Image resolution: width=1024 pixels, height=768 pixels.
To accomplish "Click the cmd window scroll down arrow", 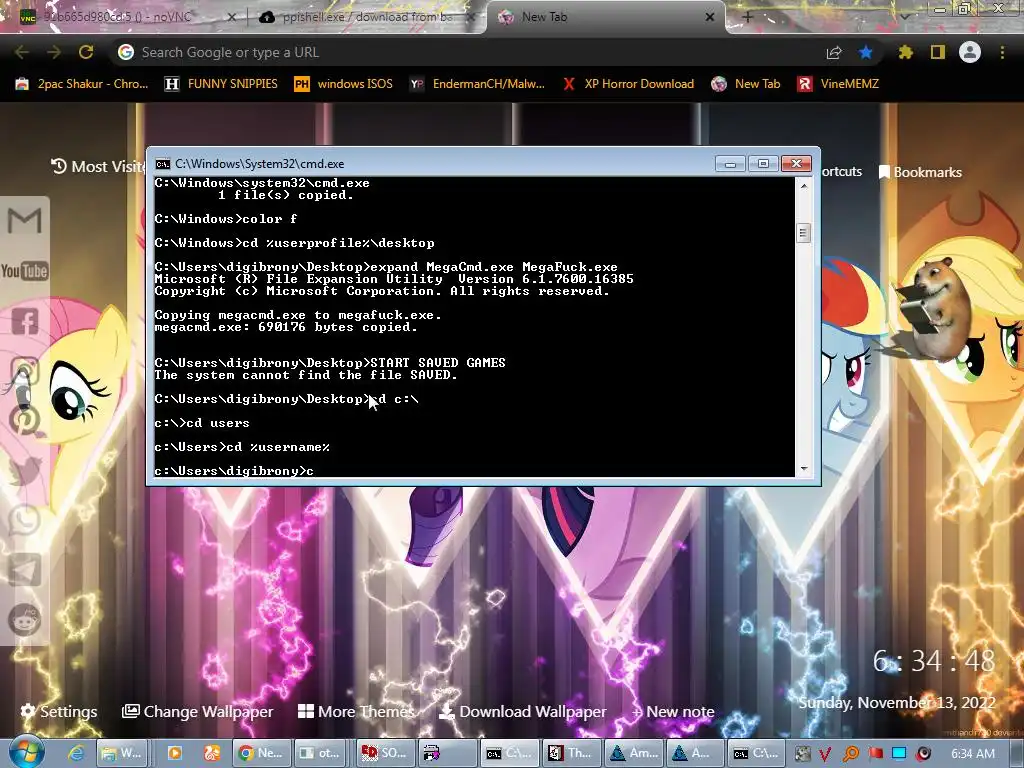I will pyautogui.click(x=804, y=468).
